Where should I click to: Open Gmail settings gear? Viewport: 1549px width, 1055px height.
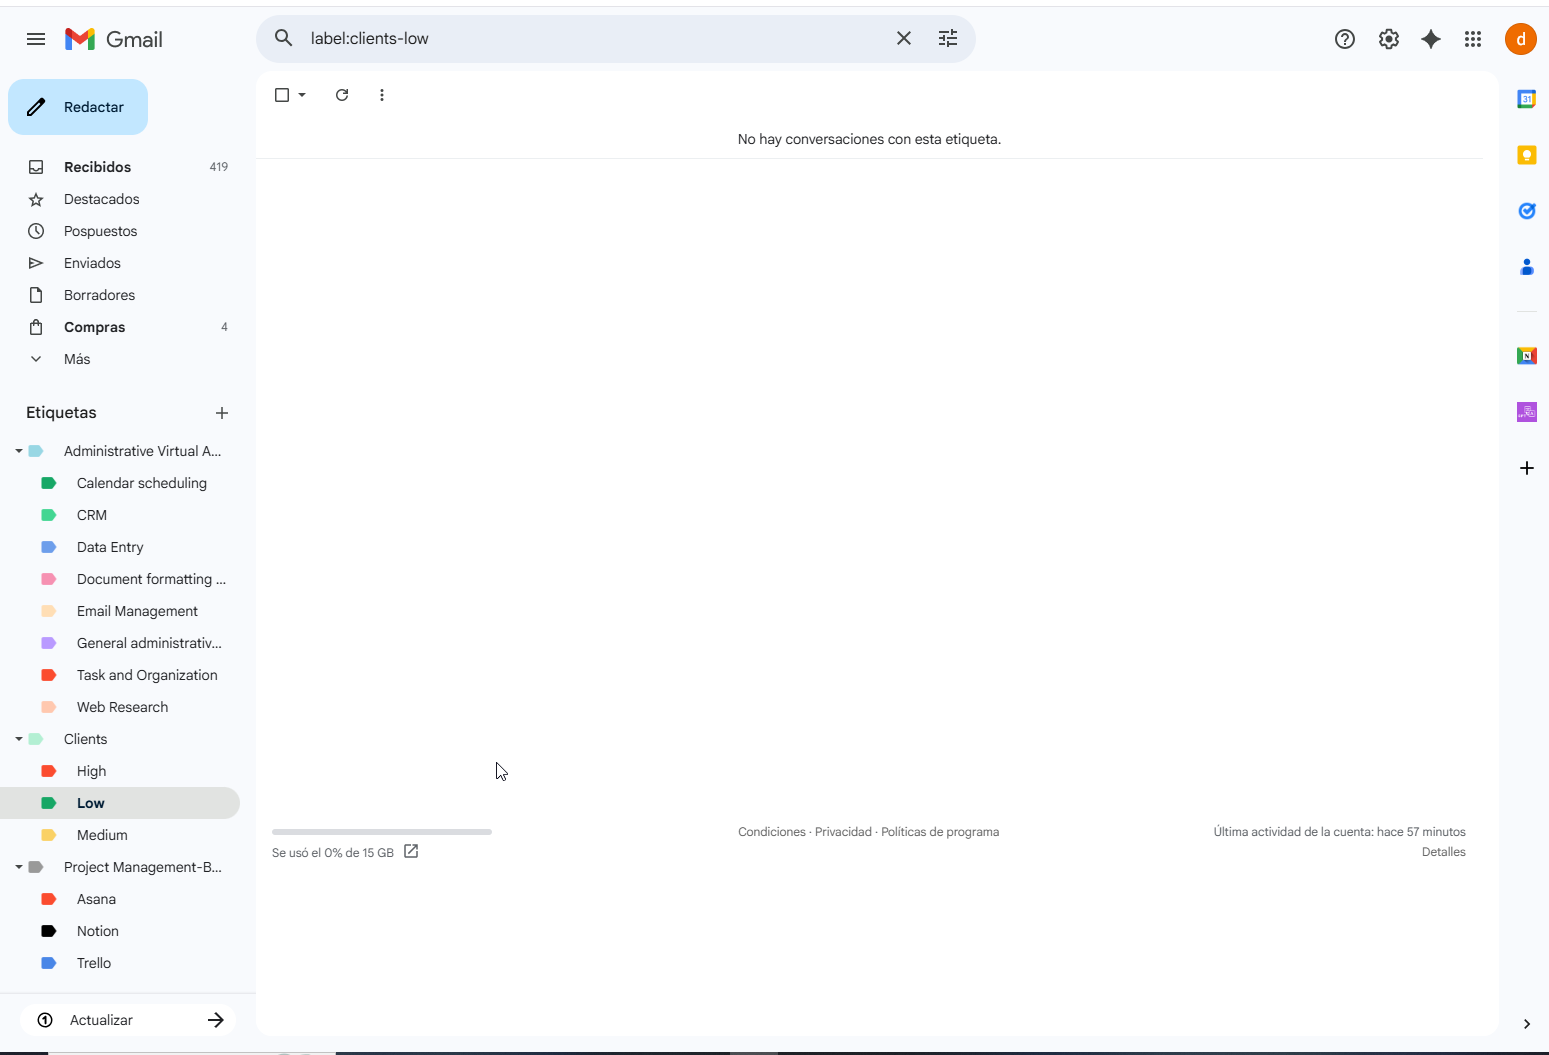(x=1388, y=39)
